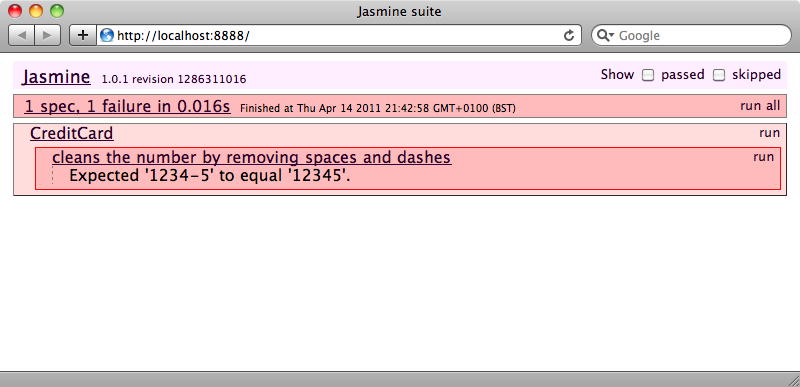This screenshot has width=800, height=387.
Task: Click the 'Show' label
Action: (617, 75)
